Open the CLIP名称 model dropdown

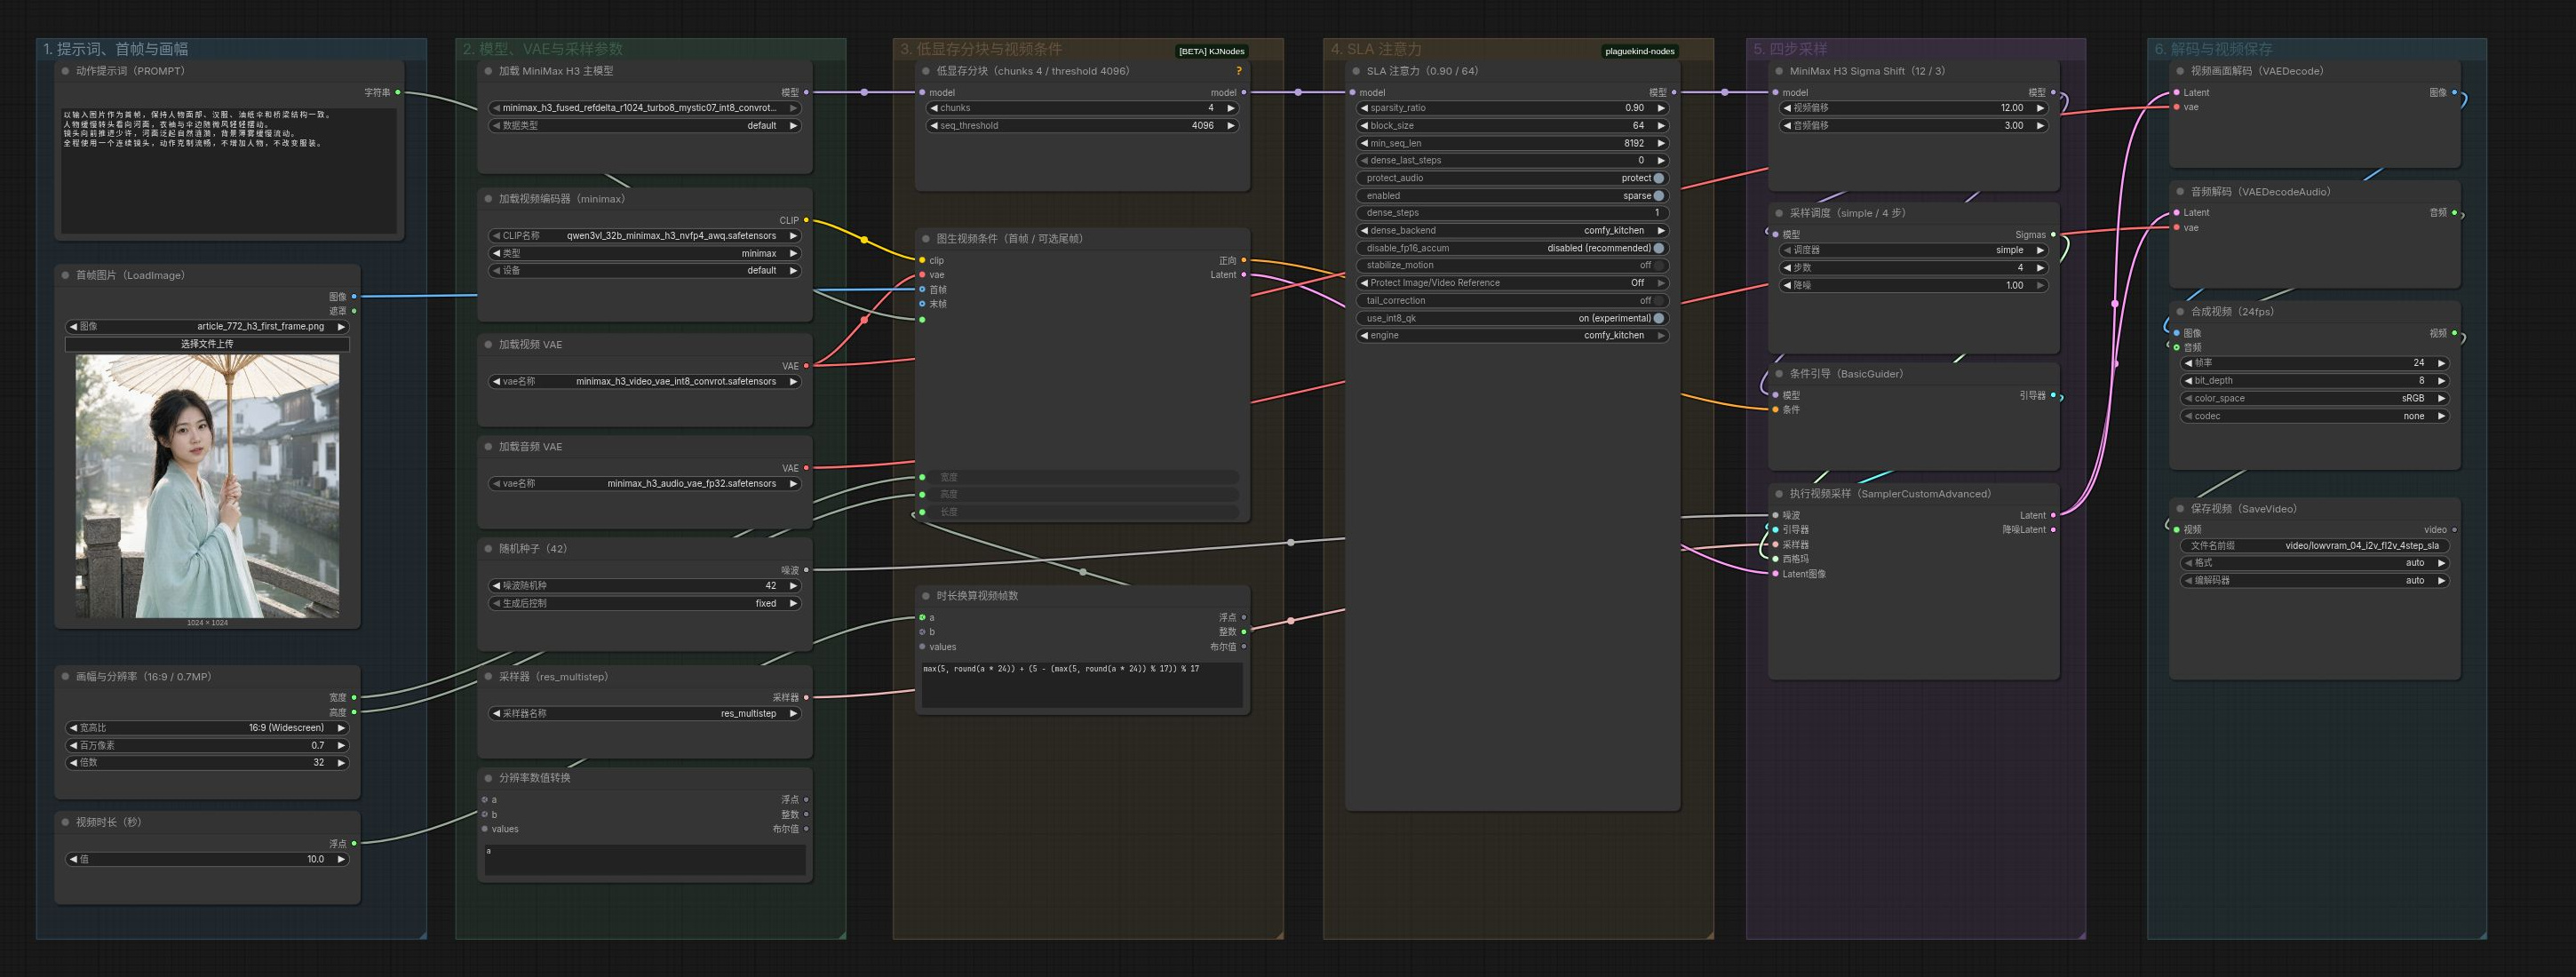(645, 236)
